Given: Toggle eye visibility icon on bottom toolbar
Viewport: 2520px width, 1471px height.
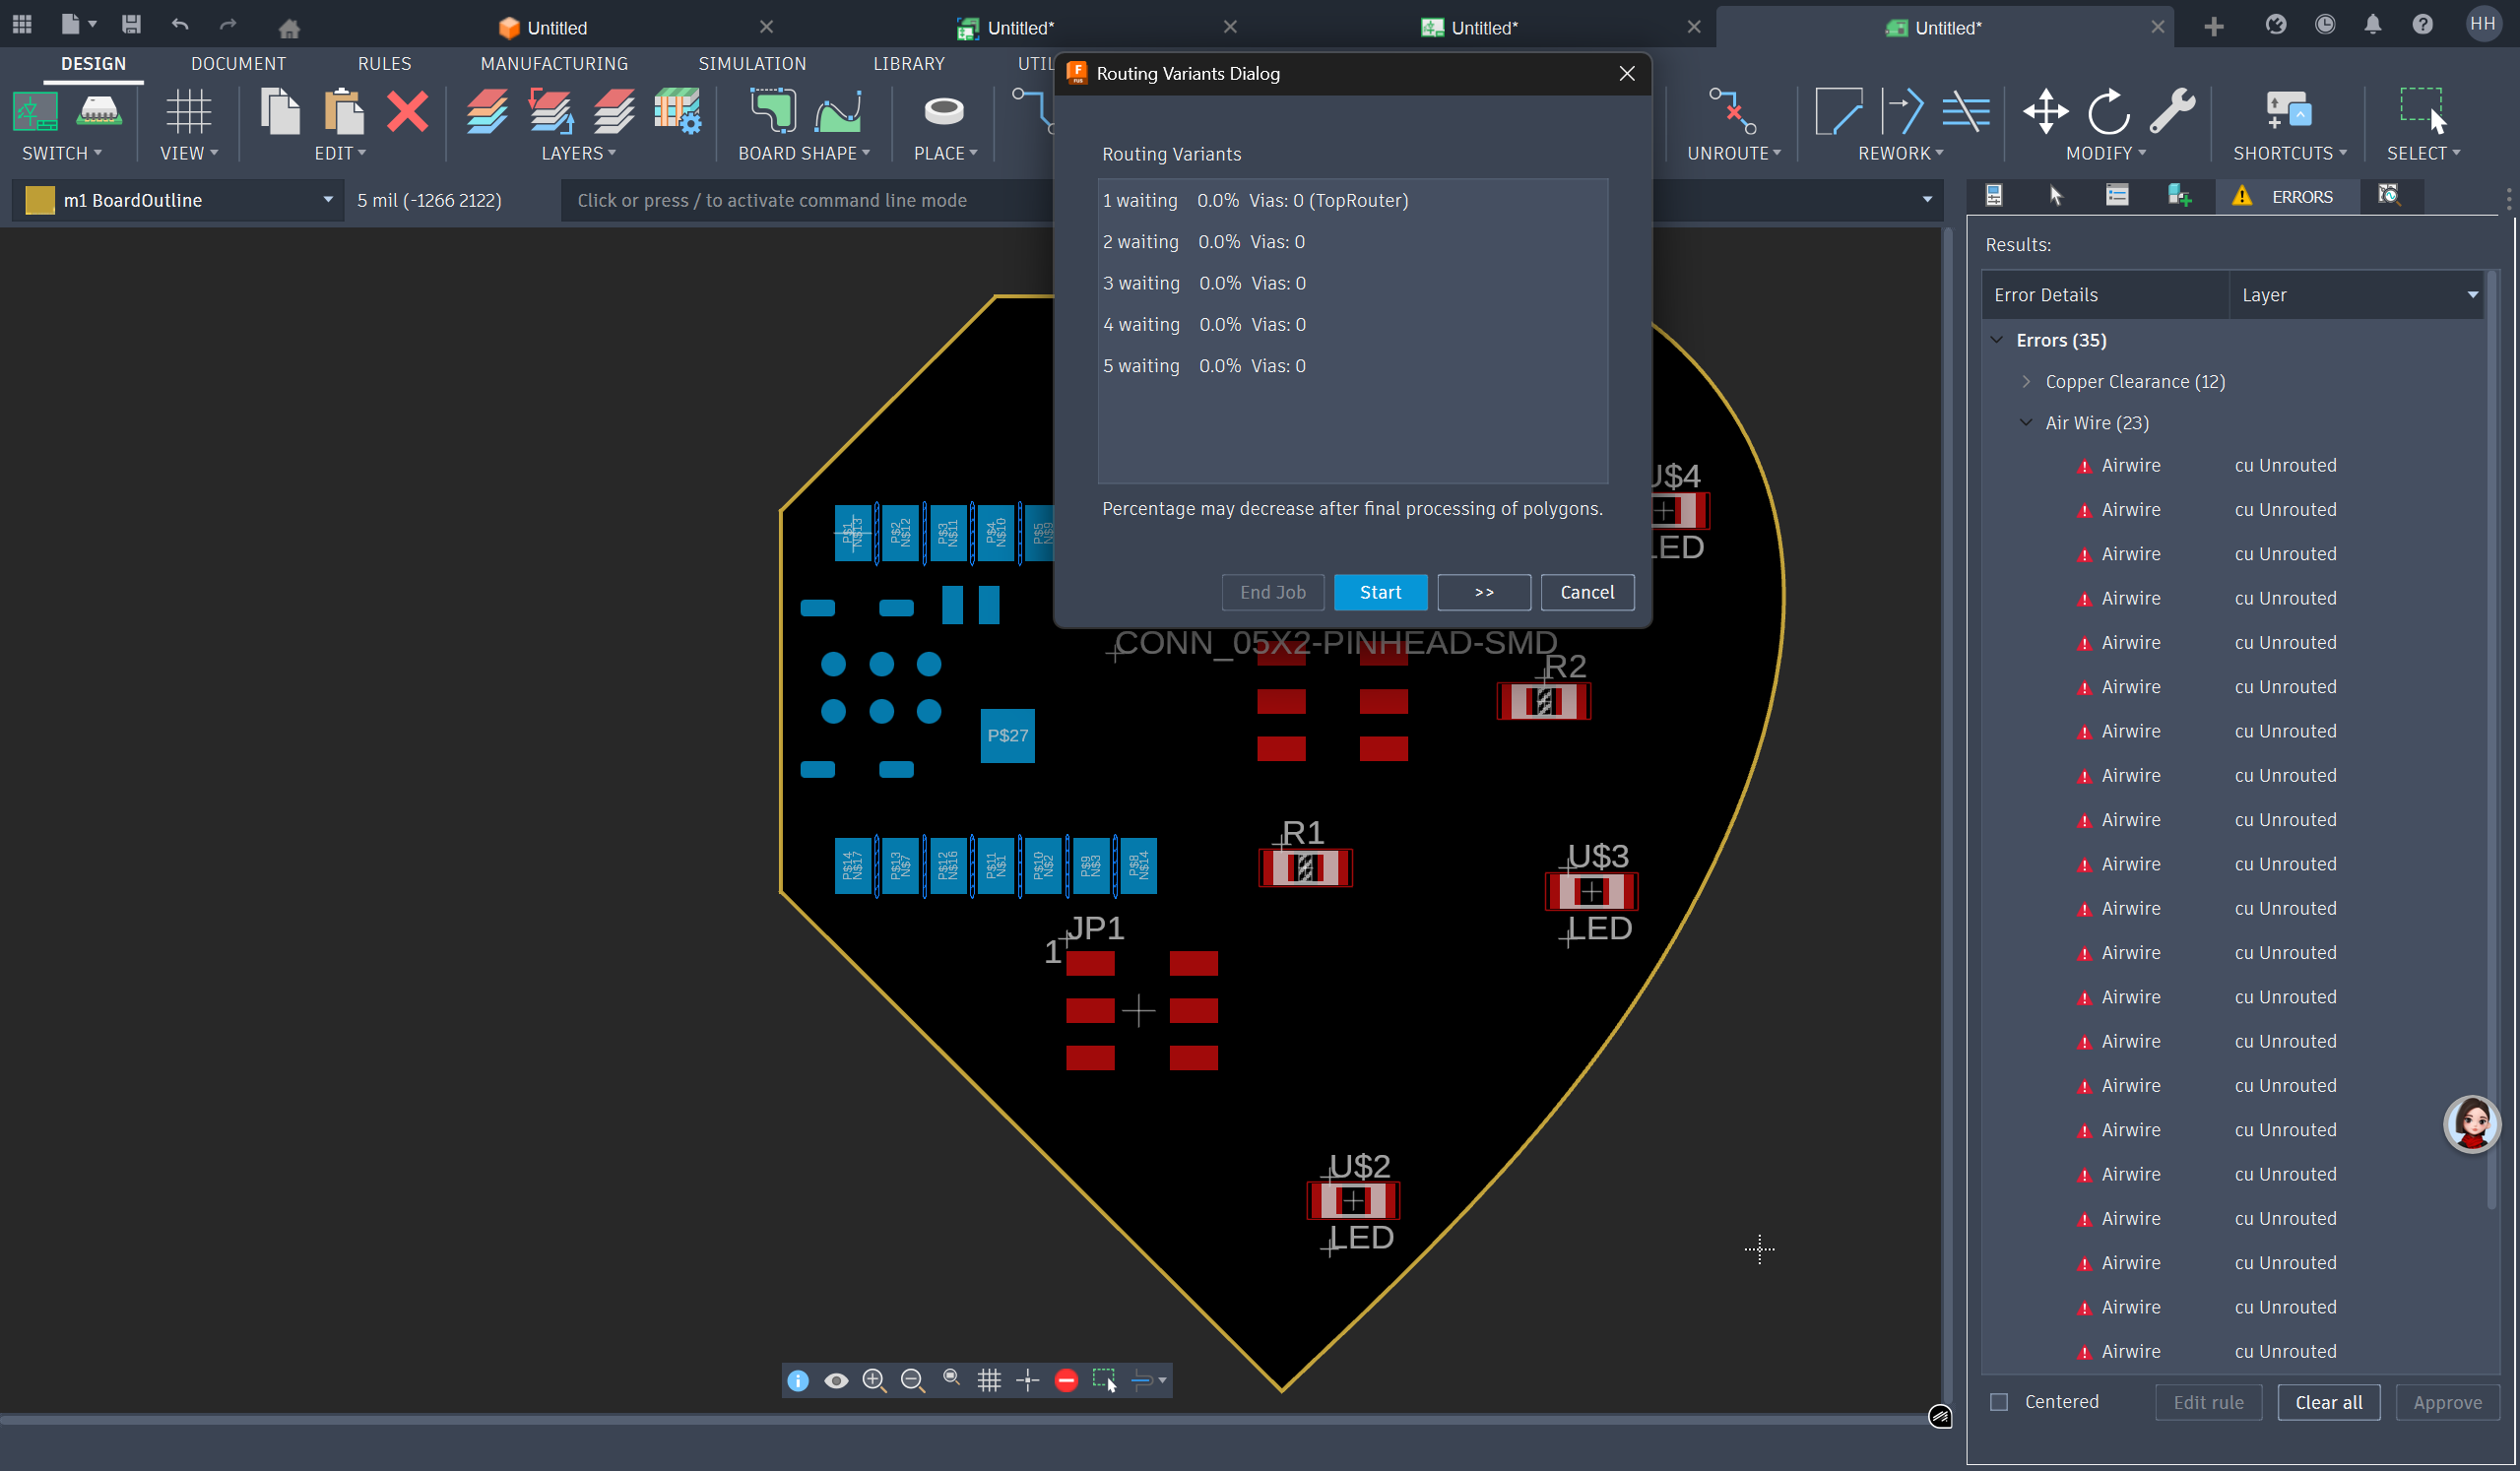Looking at the screenshot, I should click(836, 1380).
